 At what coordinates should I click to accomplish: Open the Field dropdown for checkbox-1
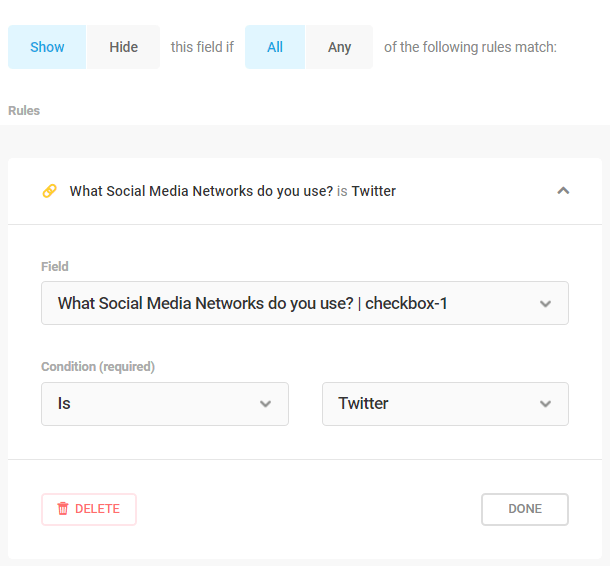(305, 303)
